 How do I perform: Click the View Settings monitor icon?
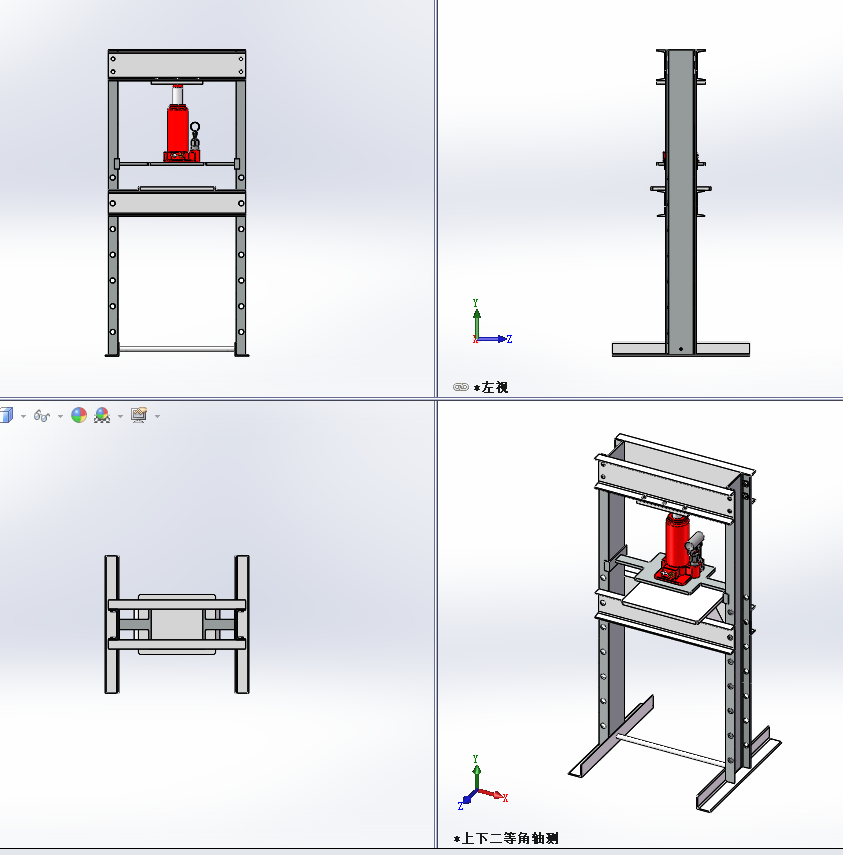click(x=139, y=416)
